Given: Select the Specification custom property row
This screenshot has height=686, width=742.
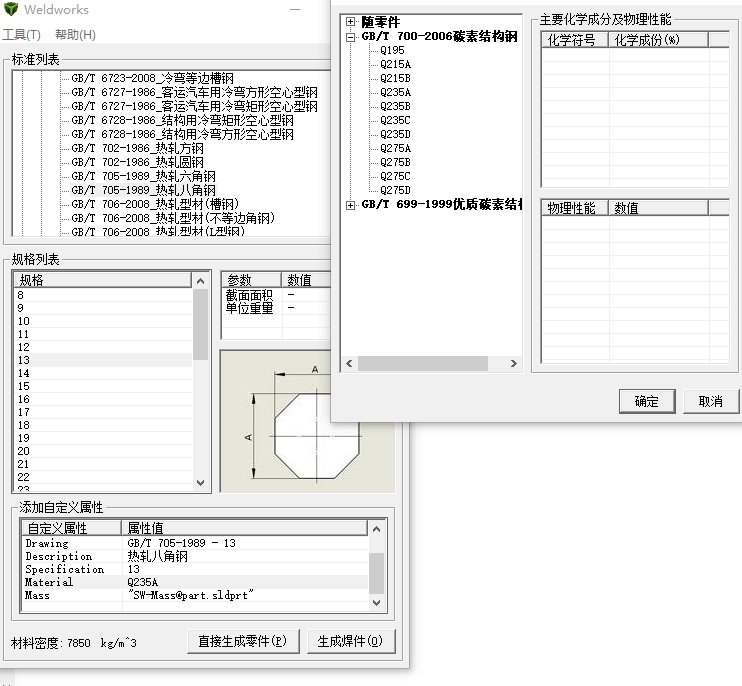Looking at the screenshot, I should [195, 569].
